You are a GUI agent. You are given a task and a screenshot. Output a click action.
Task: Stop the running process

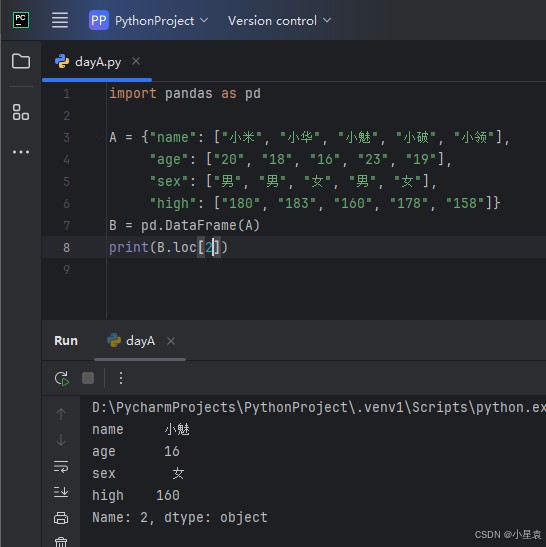[88, 378]
